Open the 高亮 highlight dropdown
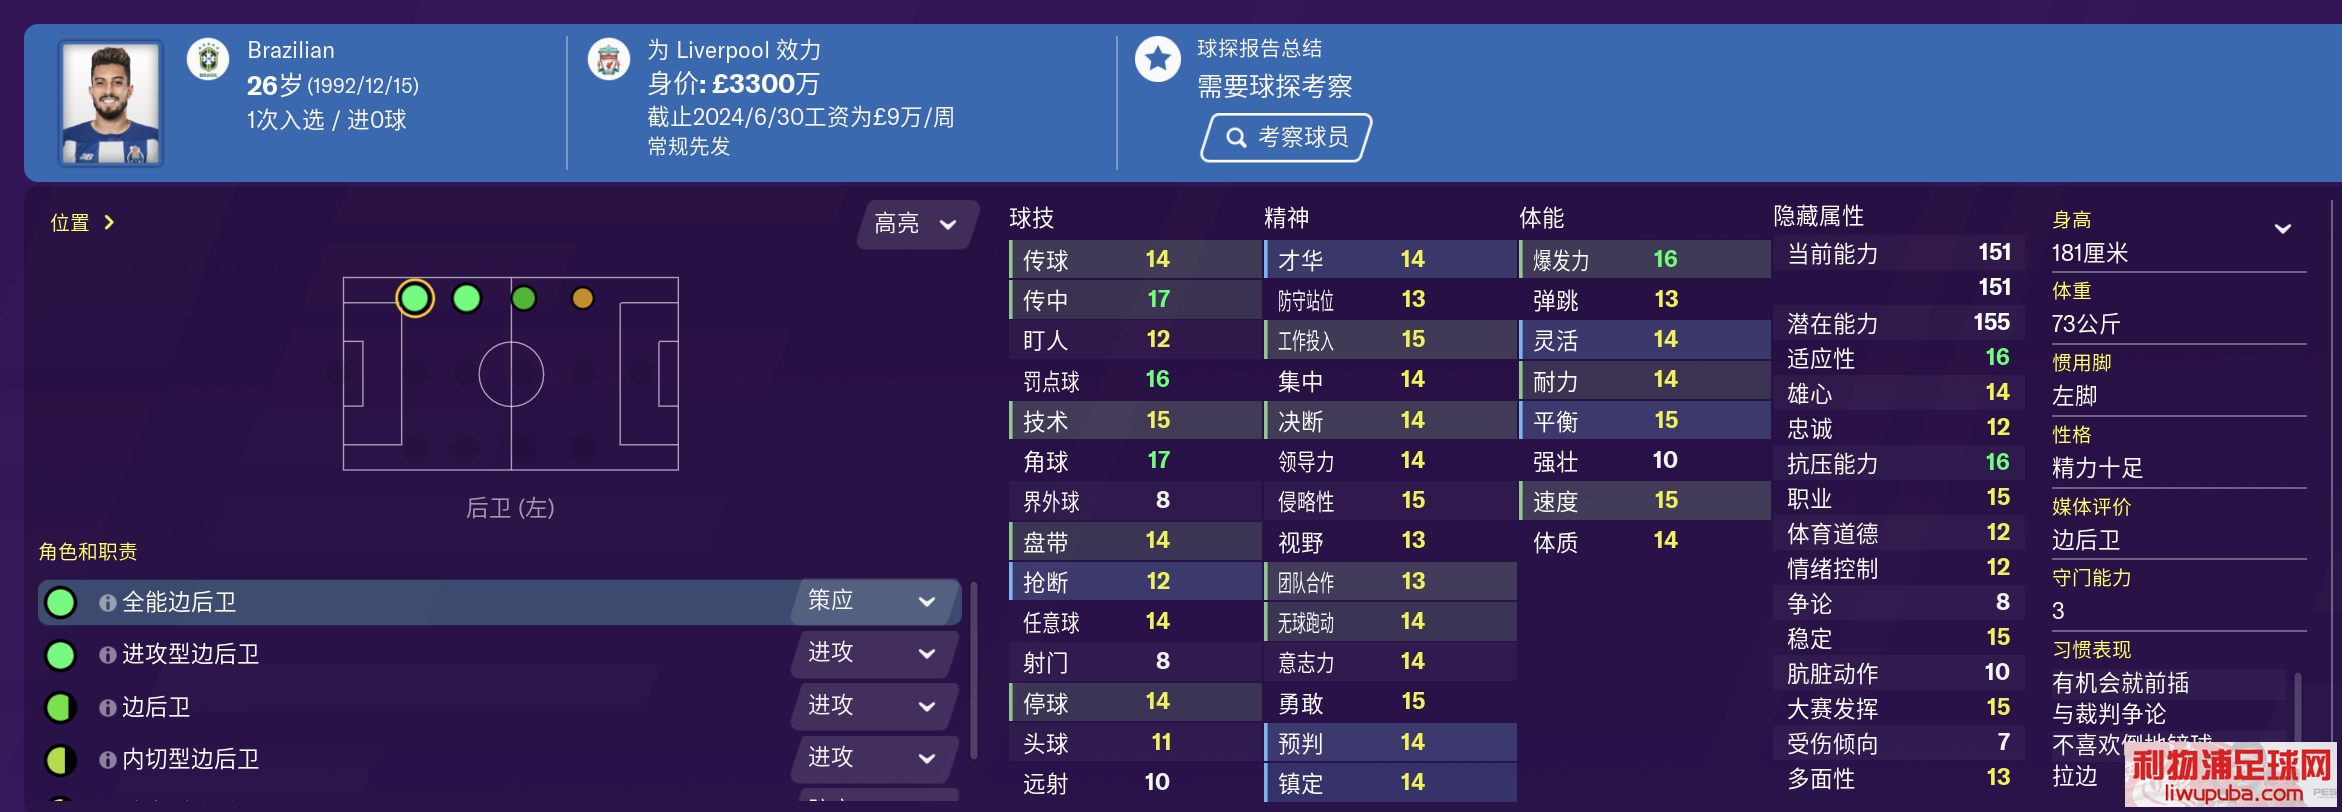This screenshot has width=2342, height=812. [916, 223]
